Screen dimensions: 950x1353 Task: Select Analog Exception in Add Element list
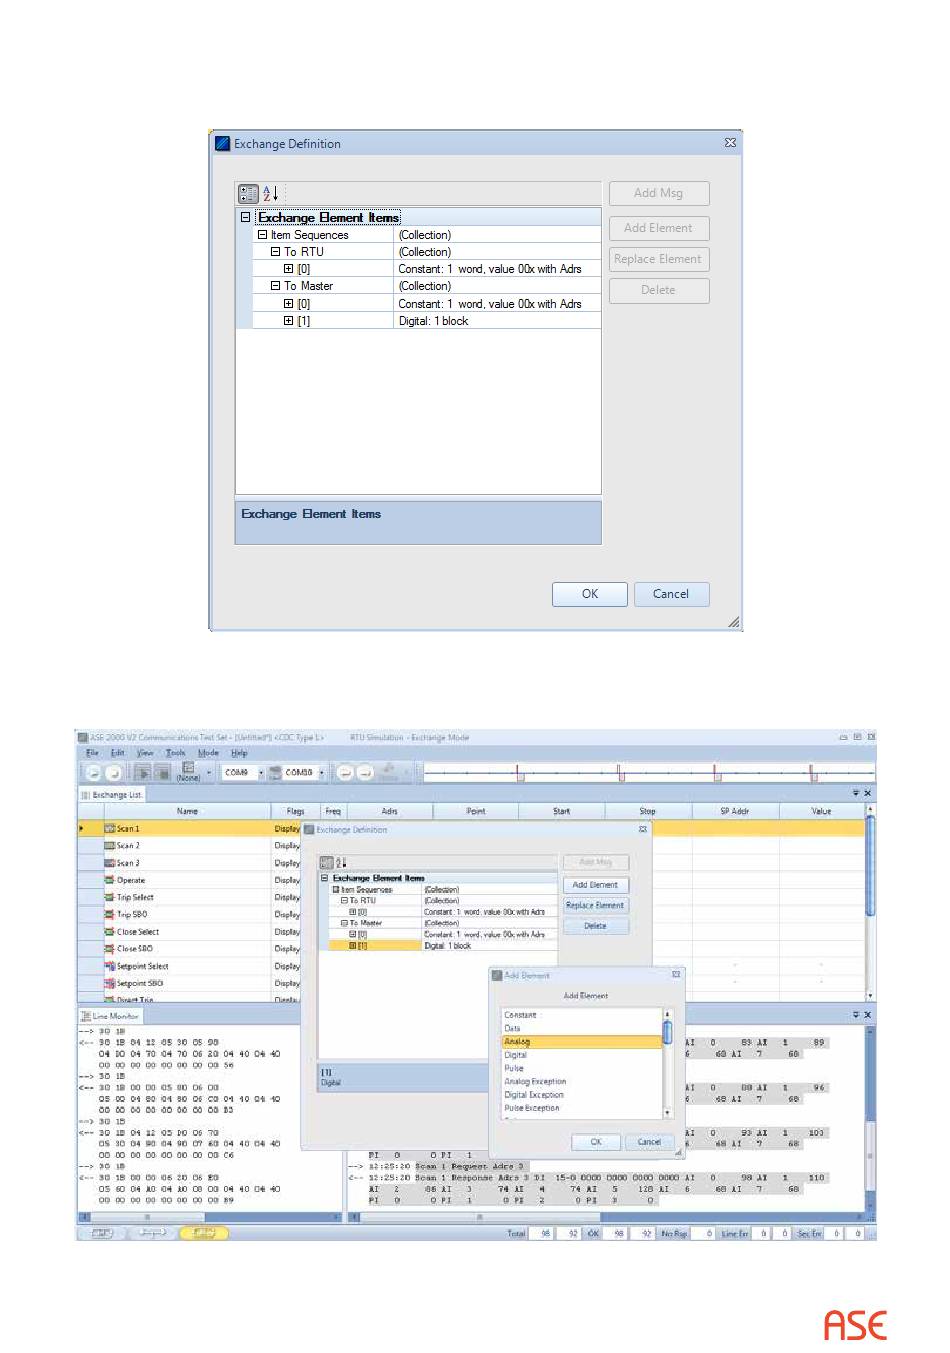tap(535, 1082)
